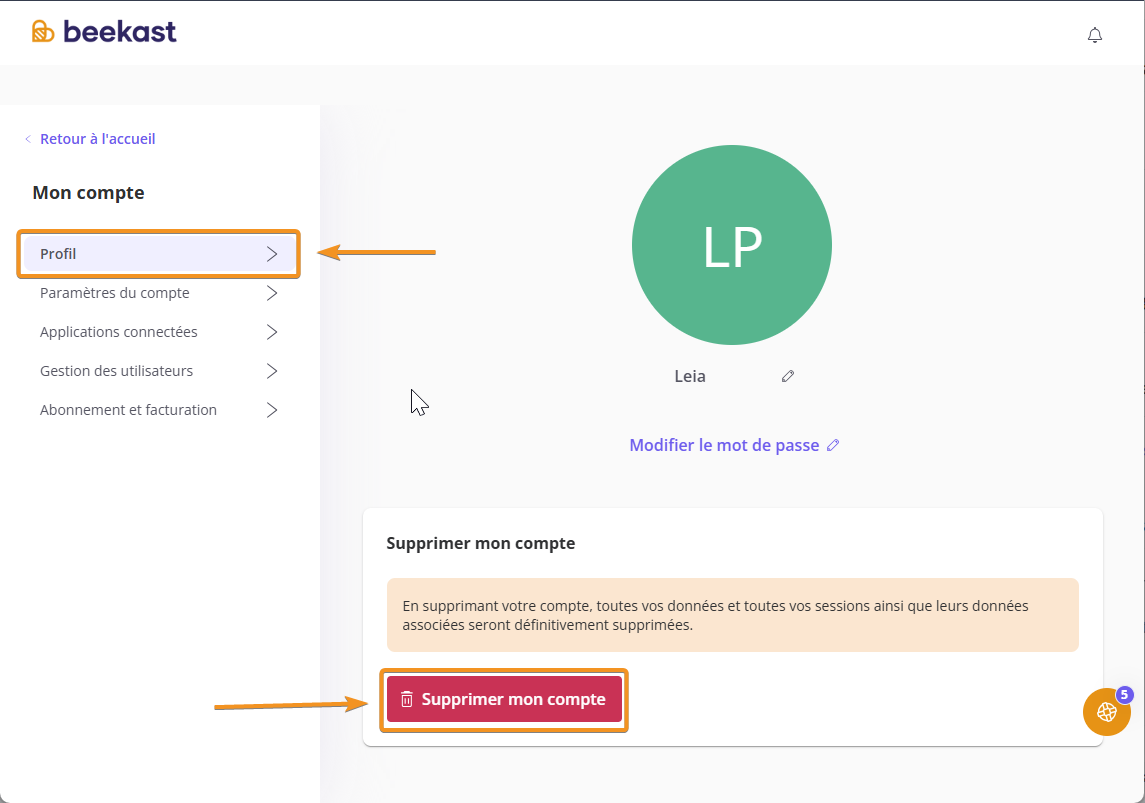Select the Profil menu item
The image size is (1145, 803).
coord(59,254)
